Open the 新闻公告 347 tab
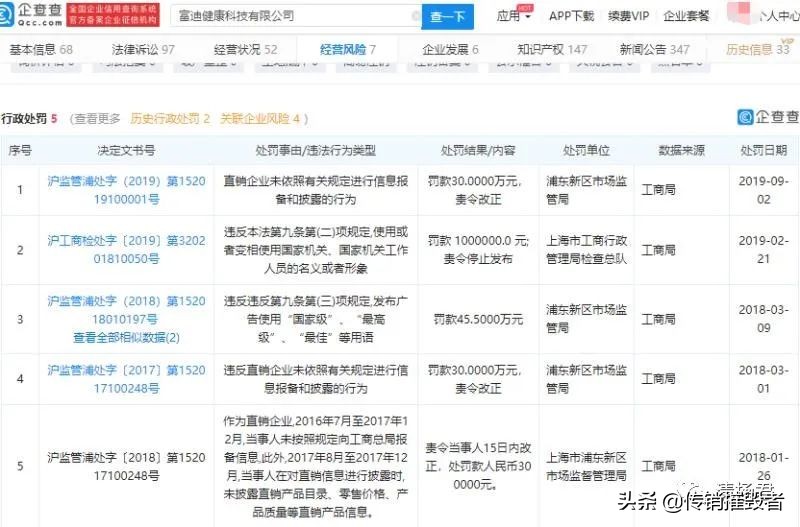 pyautogui.click(x=655, y=49)
